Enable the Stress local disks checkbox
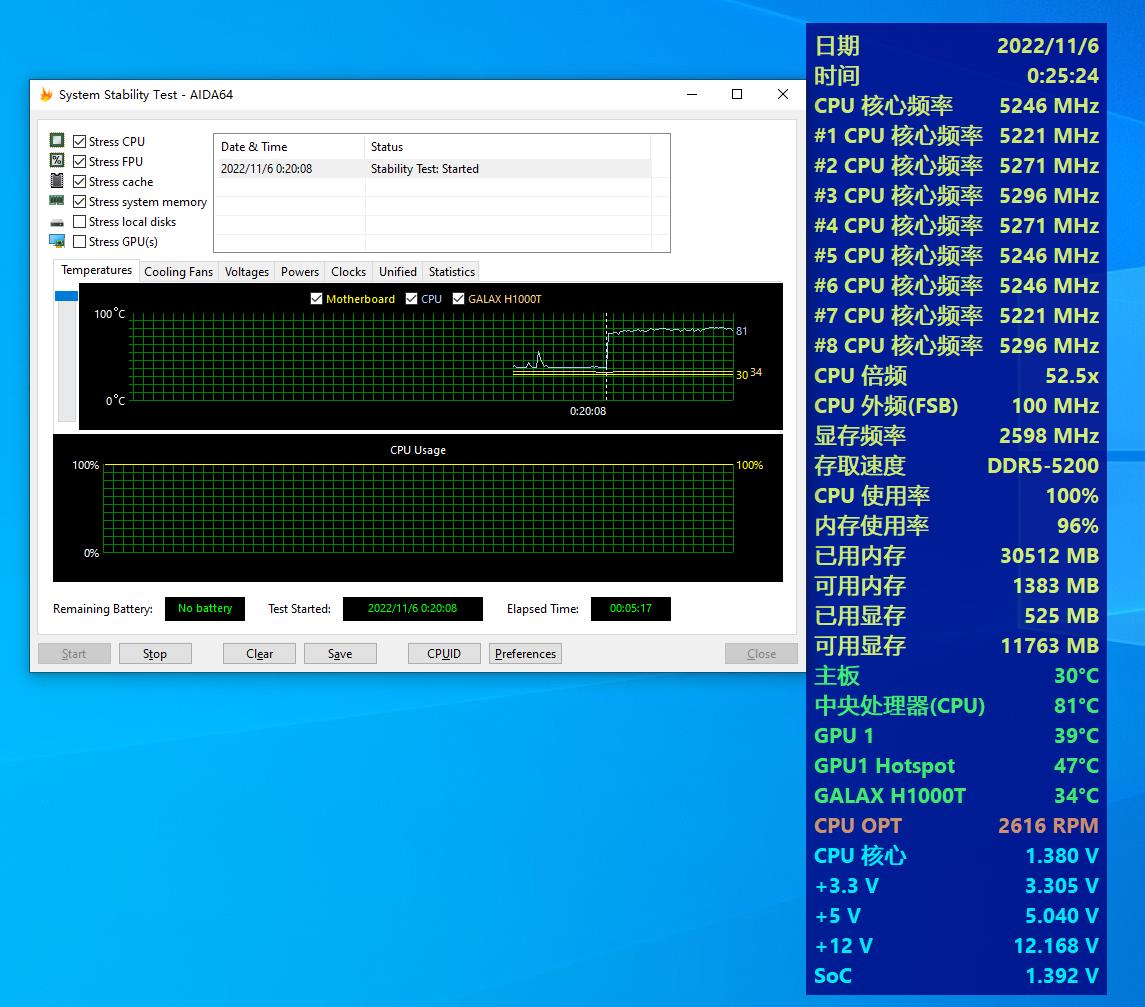The image size is (1145, 1007). 80,222
